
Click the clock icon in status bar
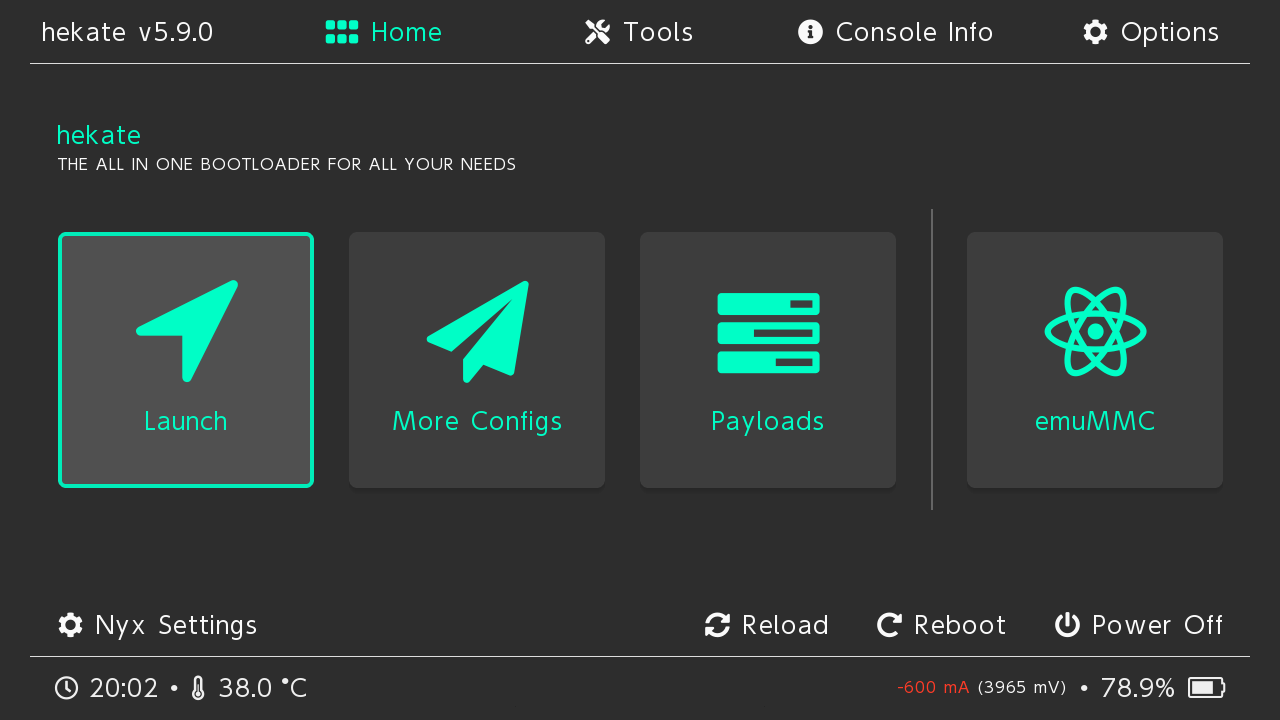click(66, 688)
